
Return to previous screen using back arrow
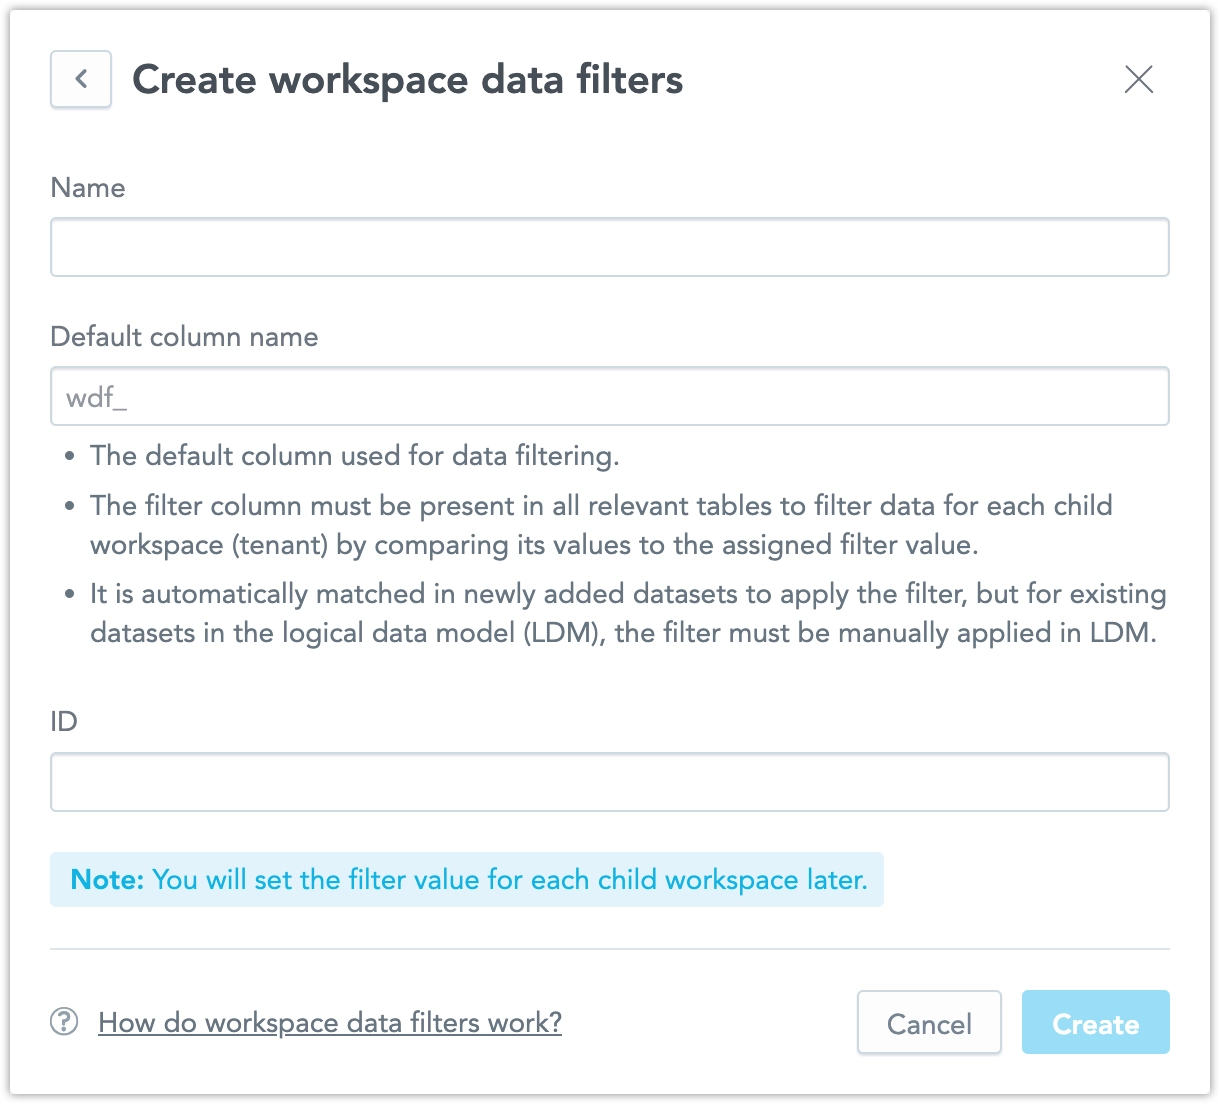pyautogui.click(x=80, y=79)
